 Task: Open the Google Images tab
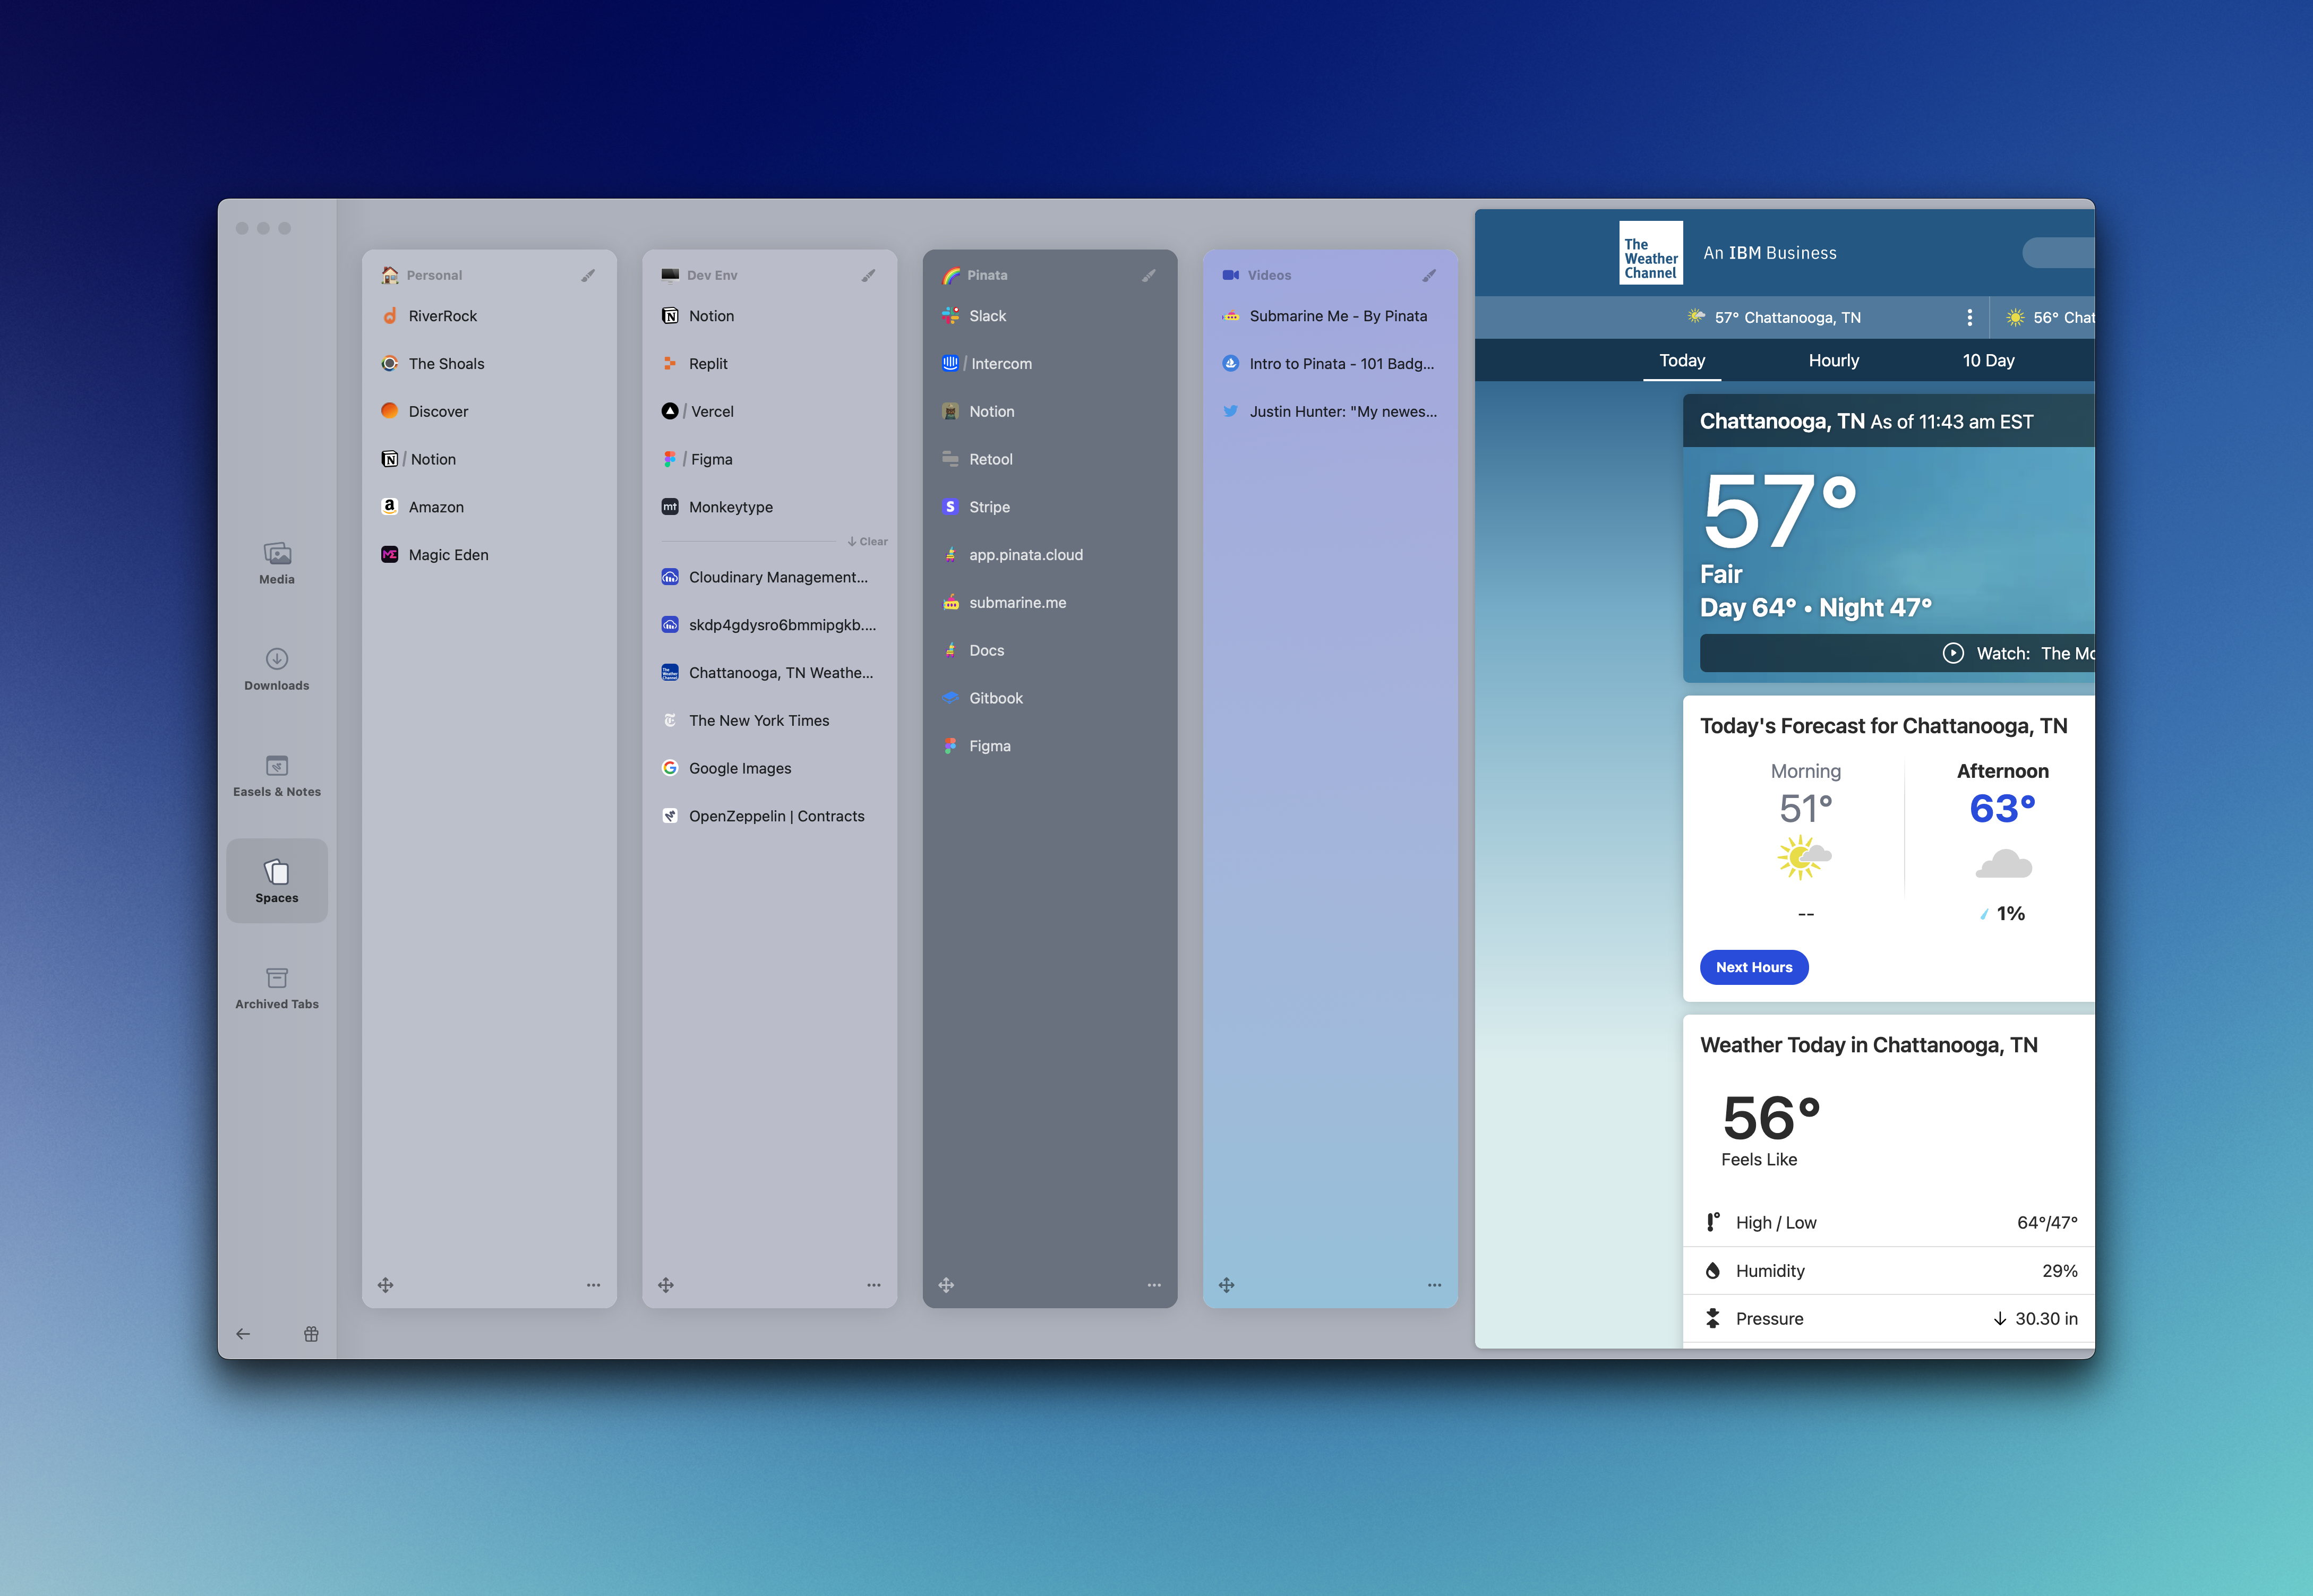click(x=769, y=768)
